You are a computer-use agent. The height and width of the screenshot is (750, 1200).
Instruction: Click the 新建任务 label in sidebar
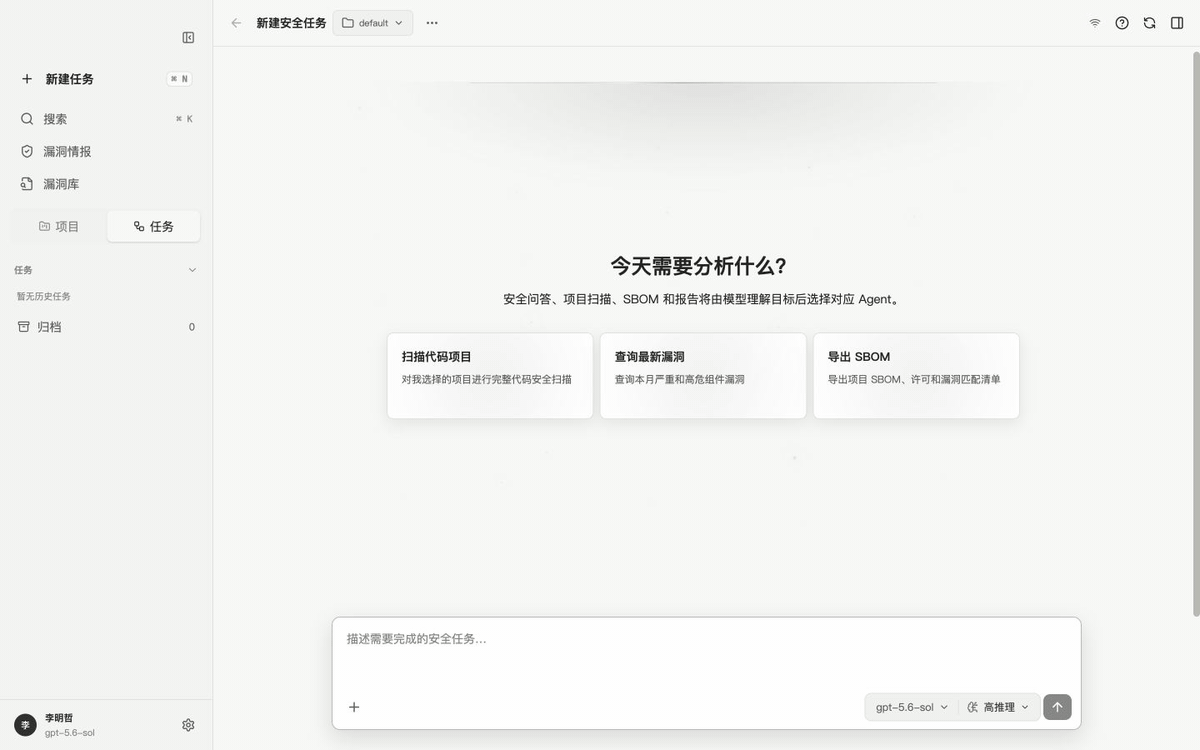69,79
